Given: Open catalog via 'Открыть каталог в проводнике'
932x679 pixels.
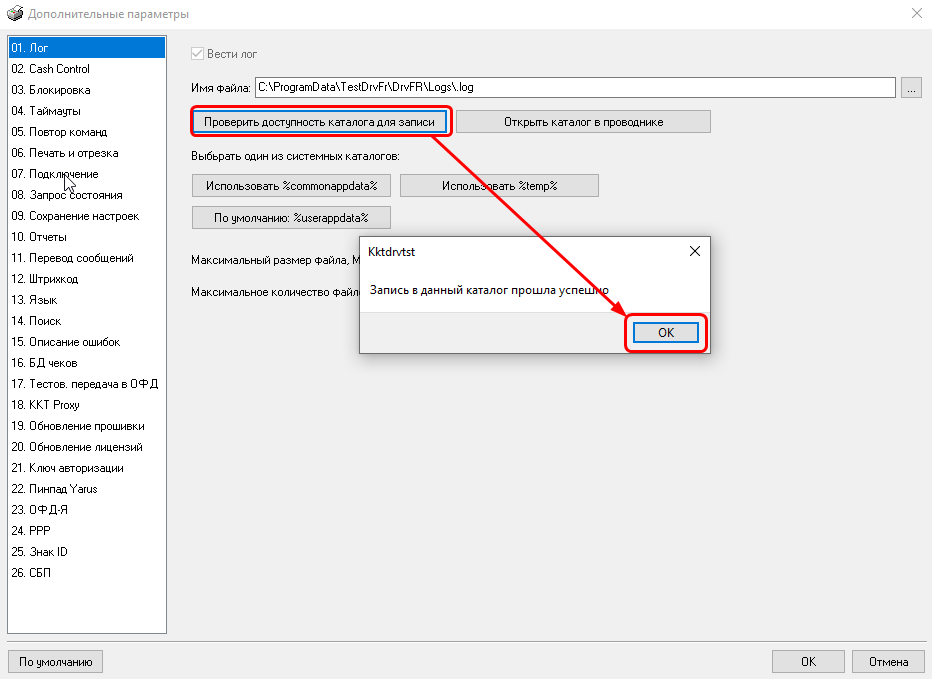Looking at the screenshot, I should click(x=583, y=122).
